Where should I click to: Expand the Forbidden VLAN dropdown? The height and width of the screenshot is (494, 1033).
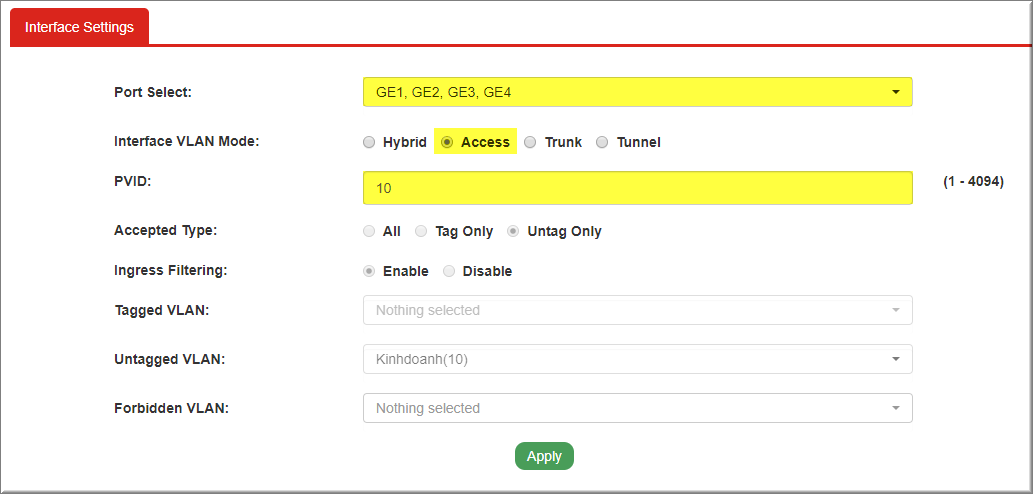point(637,408)
